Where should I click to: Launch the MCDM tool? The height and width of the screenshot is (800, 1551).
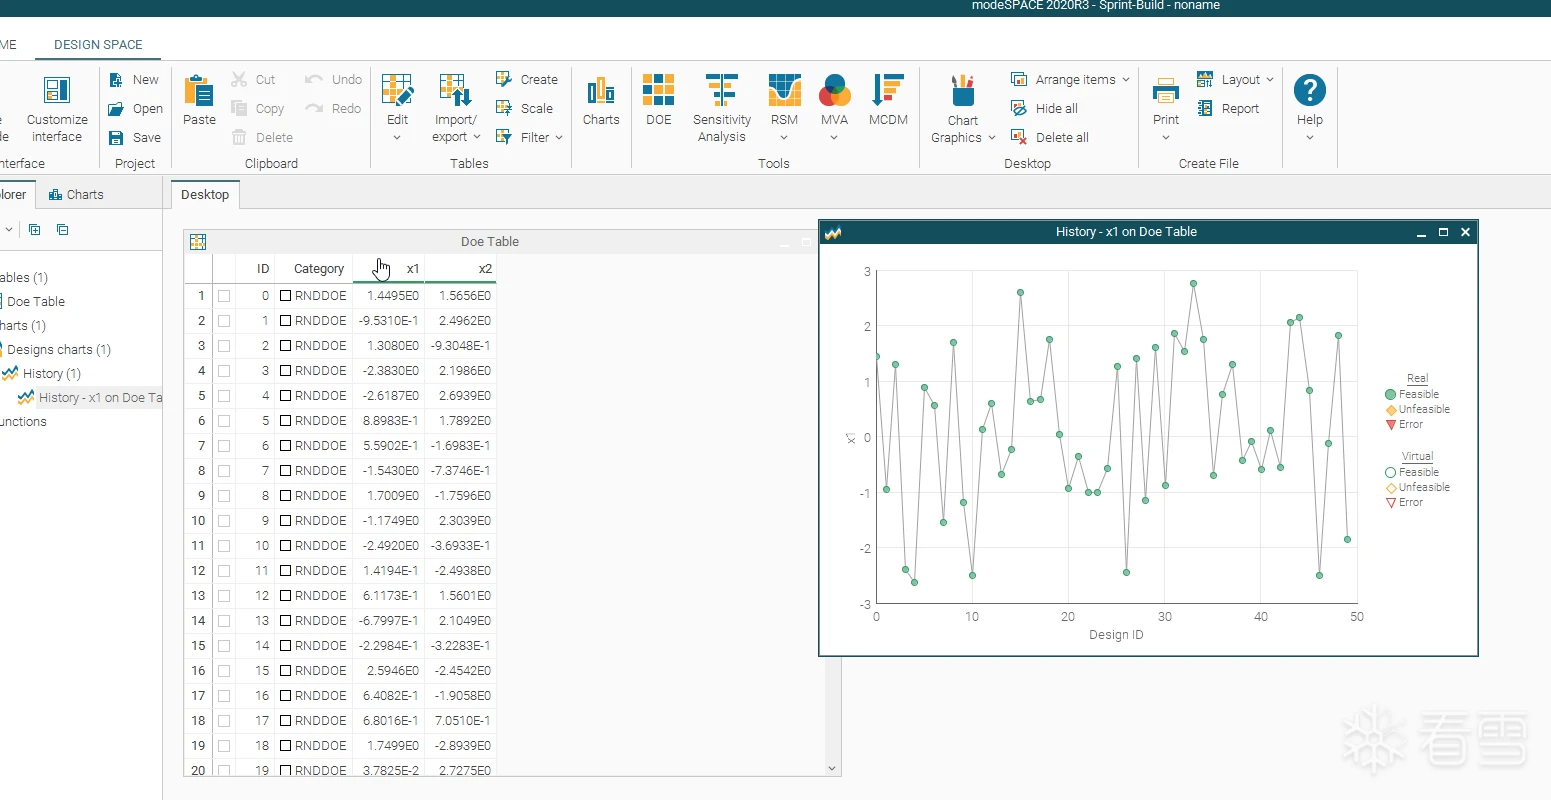point(888,100)
